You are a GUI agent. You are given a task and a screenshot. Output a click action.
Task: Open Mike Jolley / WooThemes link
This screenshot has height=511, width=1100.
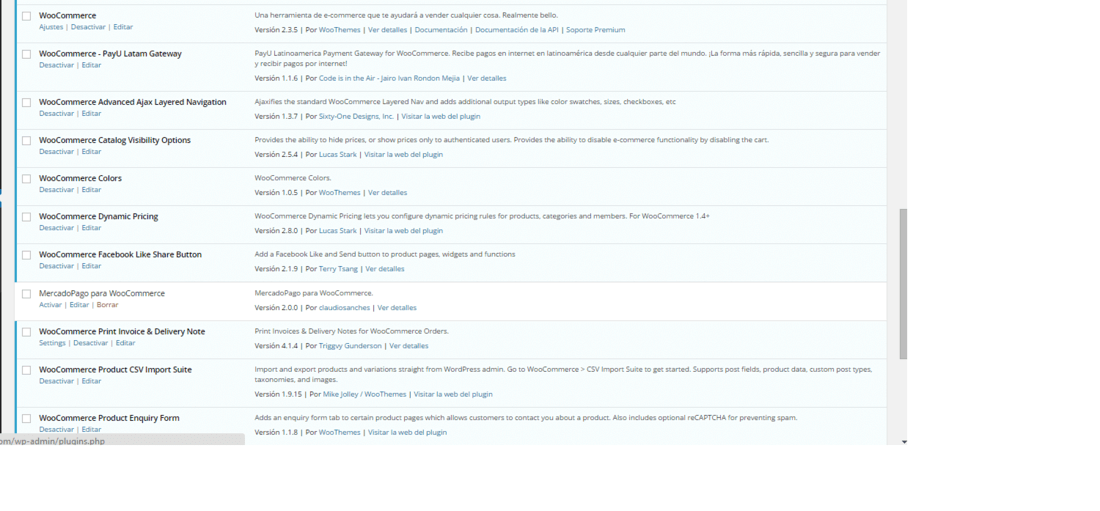click(365, 394)
